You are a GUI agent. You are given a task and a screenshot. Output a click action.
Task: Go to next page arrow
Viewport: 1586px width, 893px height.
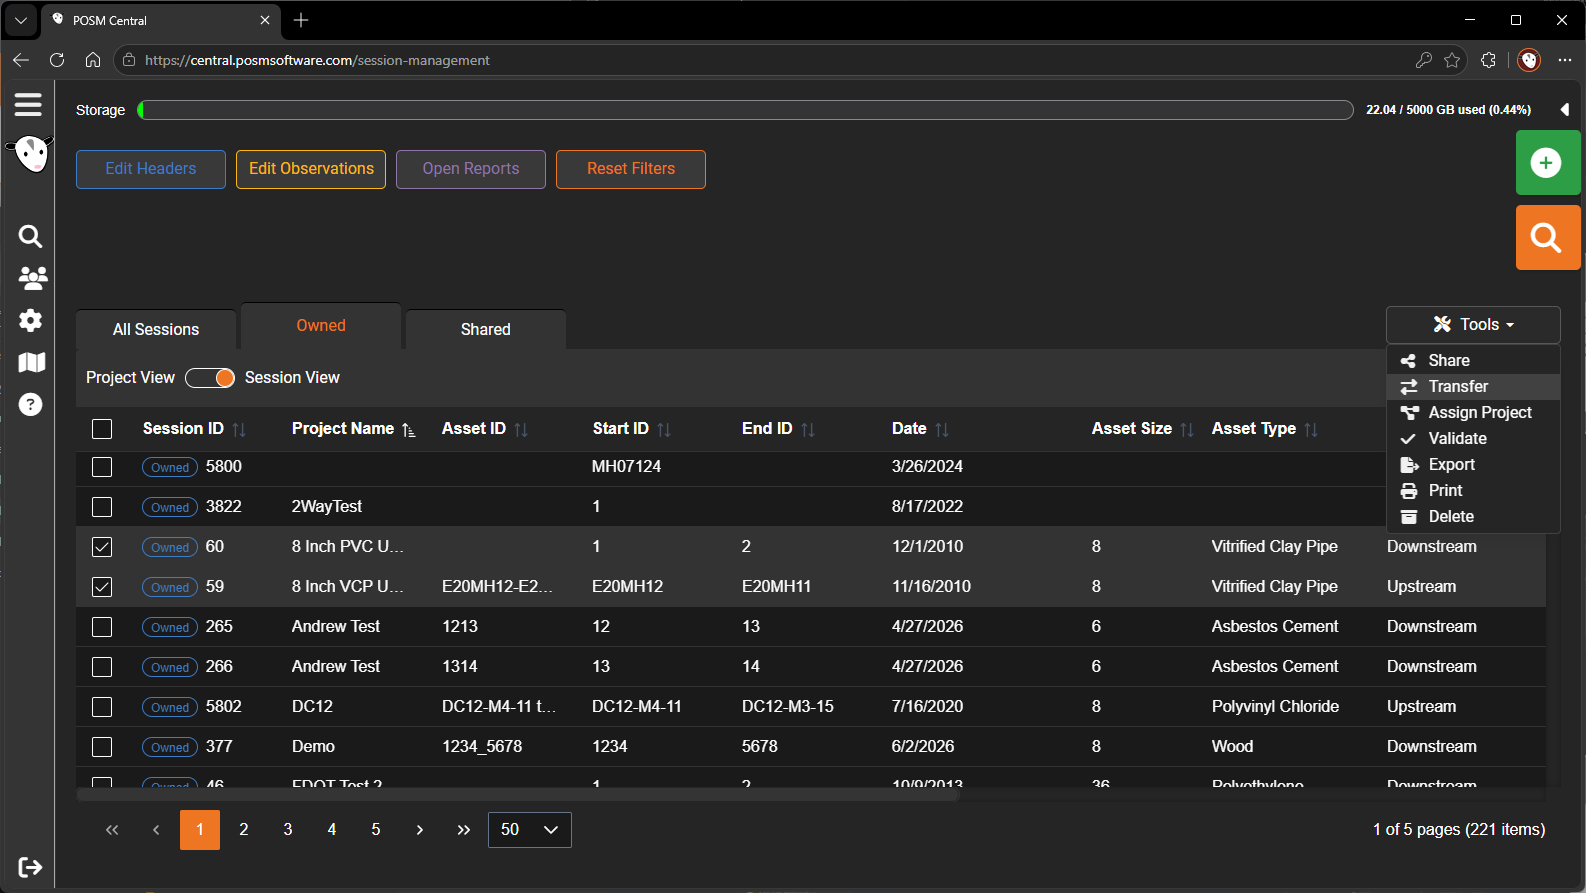tap(420, 830)
